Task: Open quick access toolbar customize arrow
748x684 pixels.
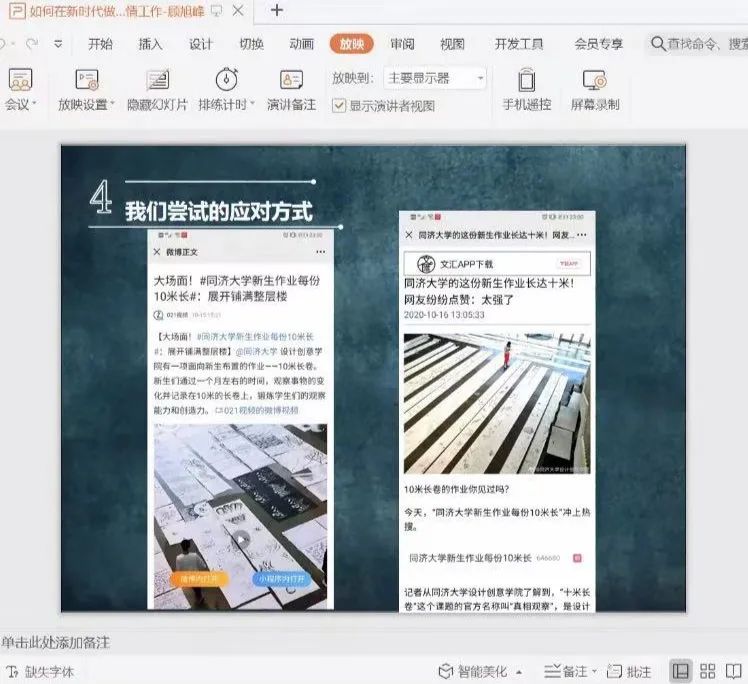Action: click(x=58, y=44)
